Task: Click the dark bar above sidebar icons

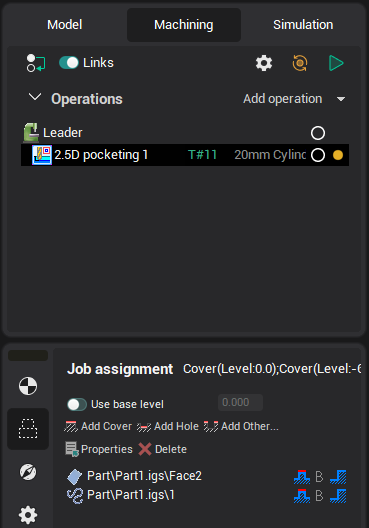Action: pos(28,356)
